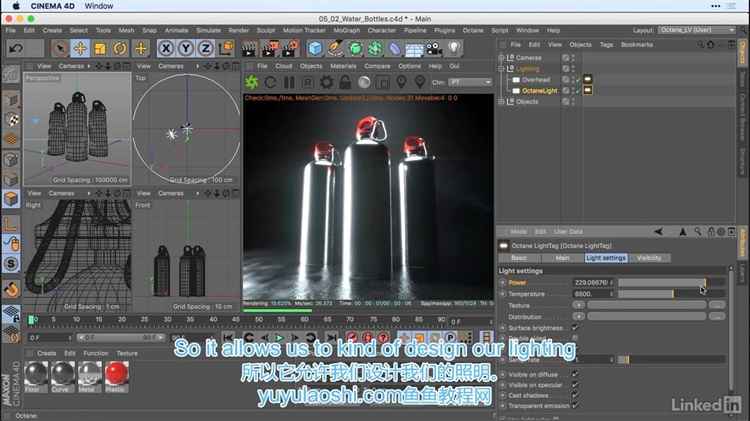Click the Temperature value field
Viewport: 750px width, 421px height.
coord(593,294)
